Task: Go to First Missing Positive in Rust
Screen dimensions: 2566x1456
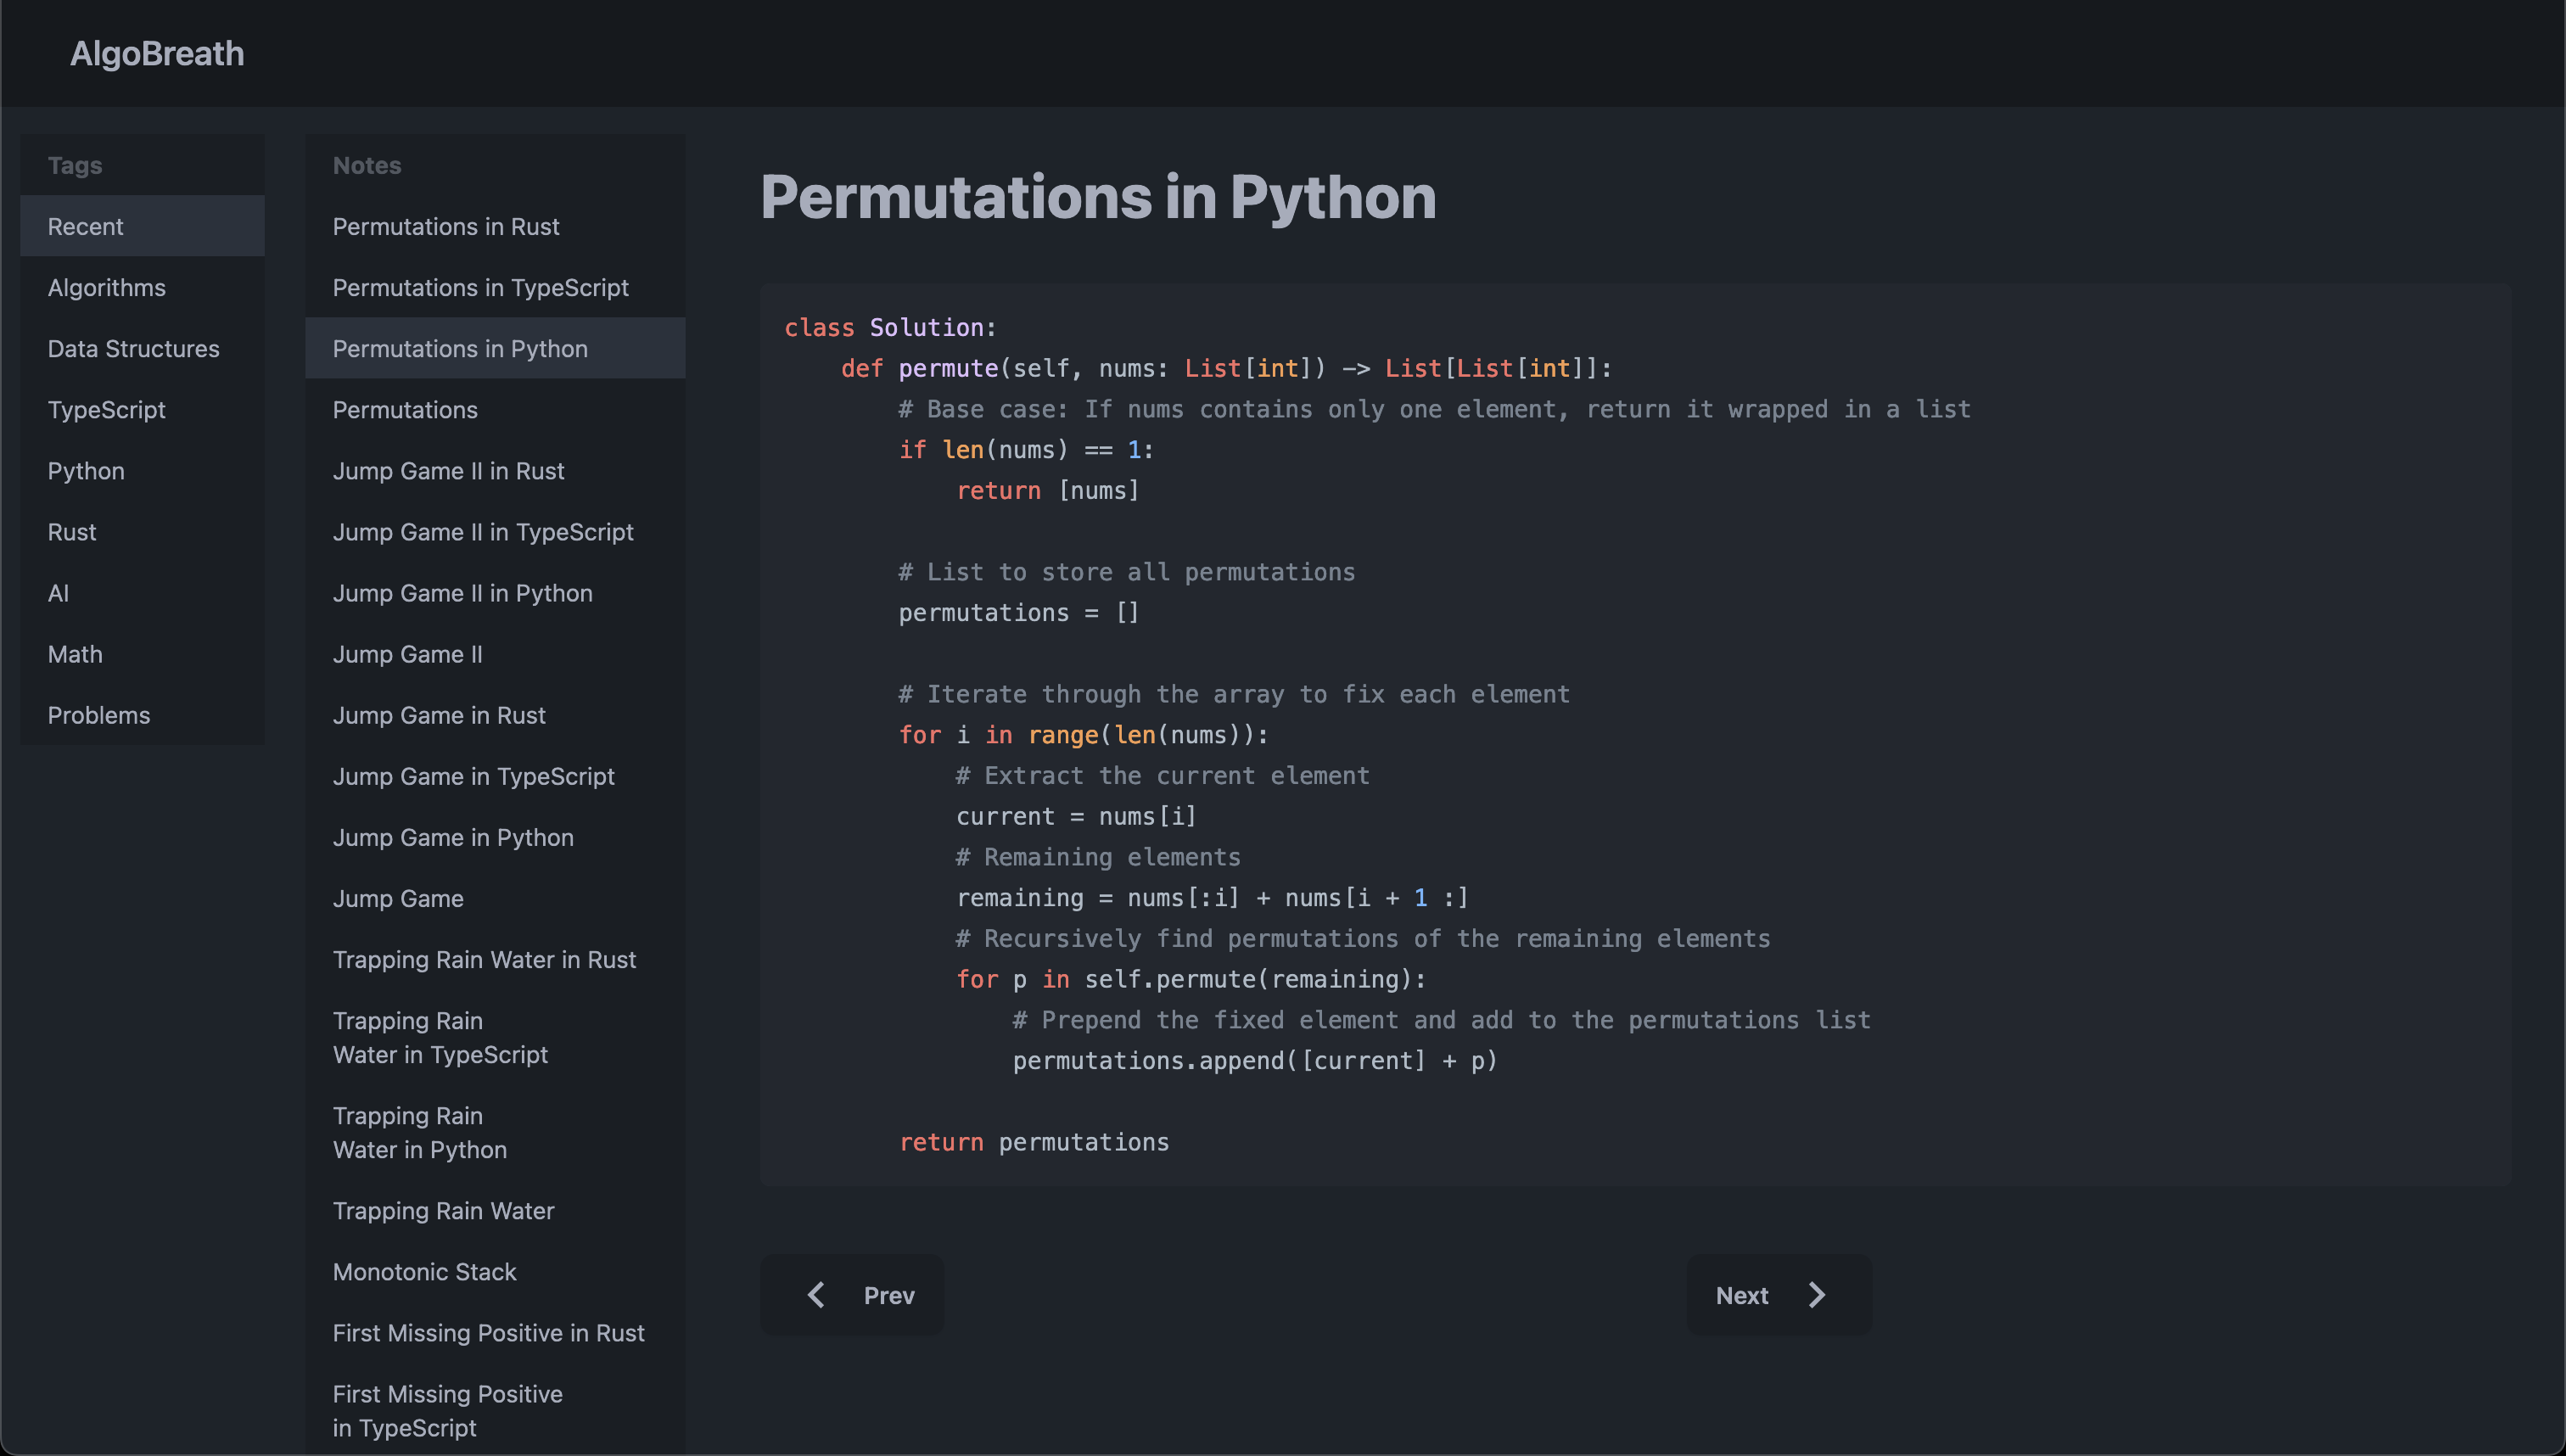Action: 488,1332
